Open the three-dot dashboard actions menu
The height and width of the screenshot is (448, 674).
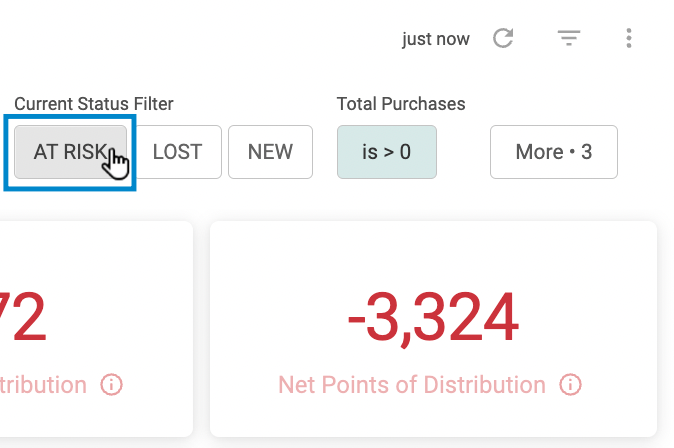click(629, 38)
